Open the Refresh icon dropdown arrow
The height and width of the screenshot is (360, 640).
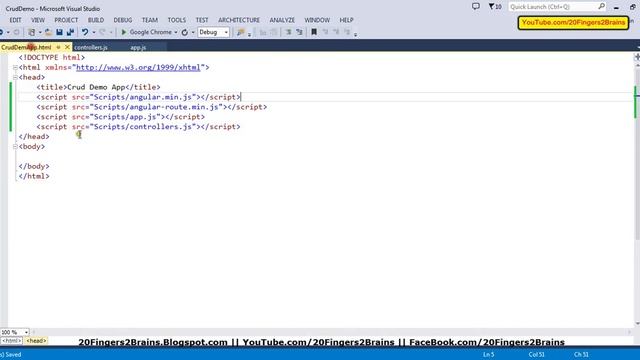(x=193, y=32)
